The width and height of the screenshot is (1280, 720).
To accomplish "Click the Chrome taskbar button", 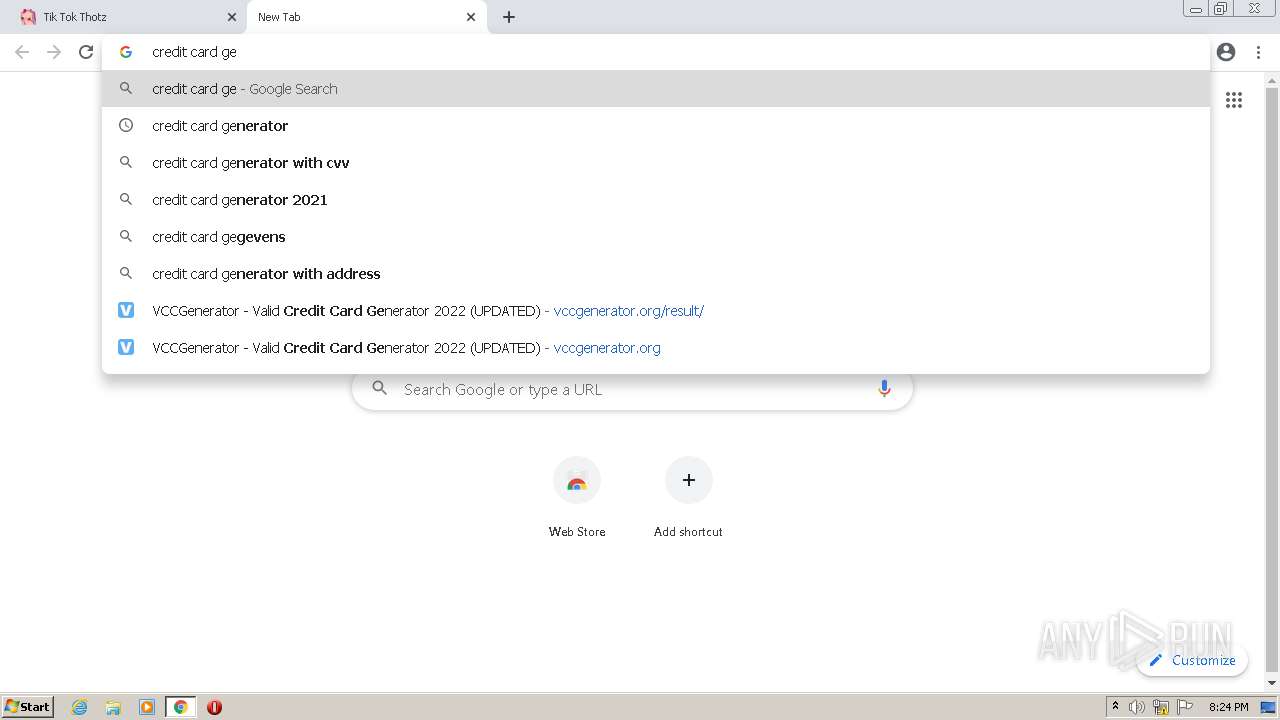I will pyautogui.click(x=181, y=707).
